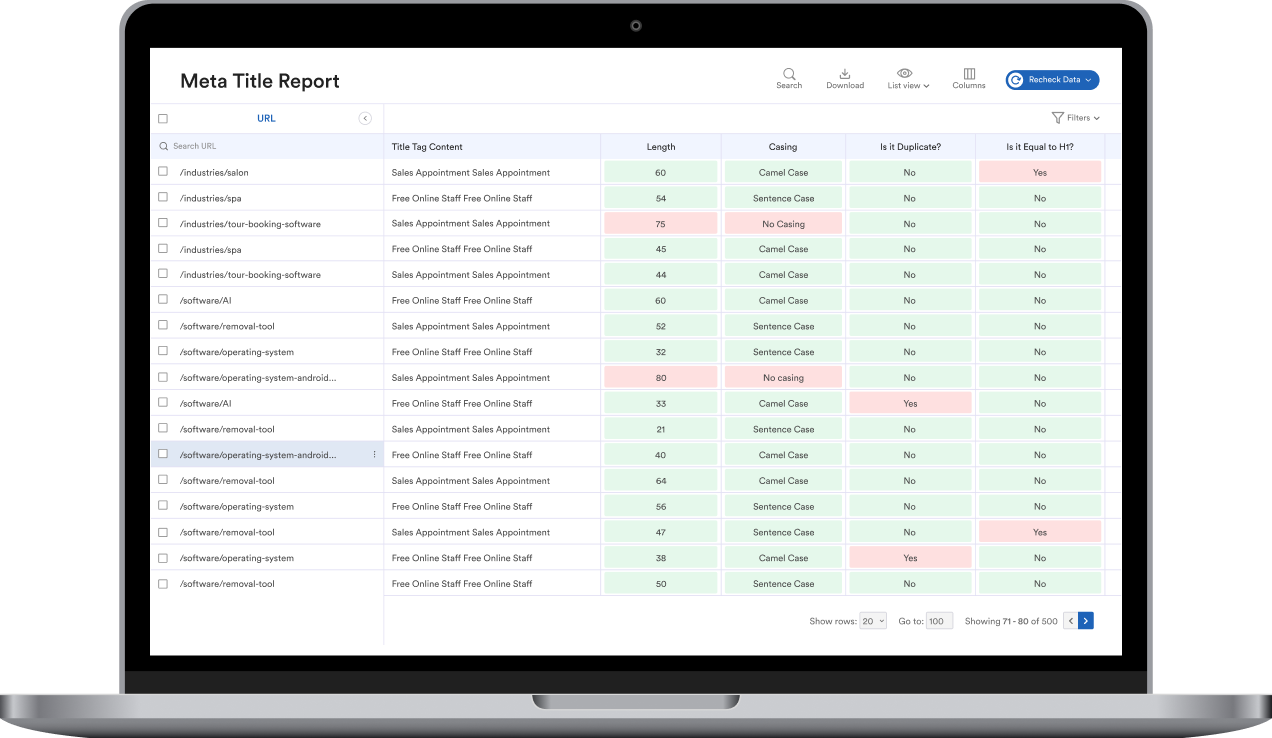This screenshot has width=1272, height=738.
Task: Expand the Show rows dropdown
Action: [873, 621]
